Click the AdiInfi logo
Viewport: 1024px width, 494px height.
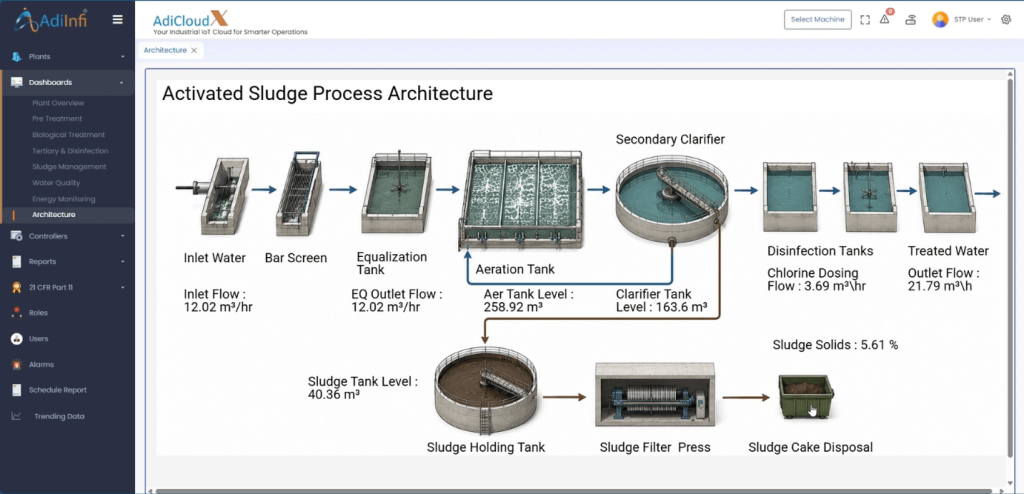point(51,20)
